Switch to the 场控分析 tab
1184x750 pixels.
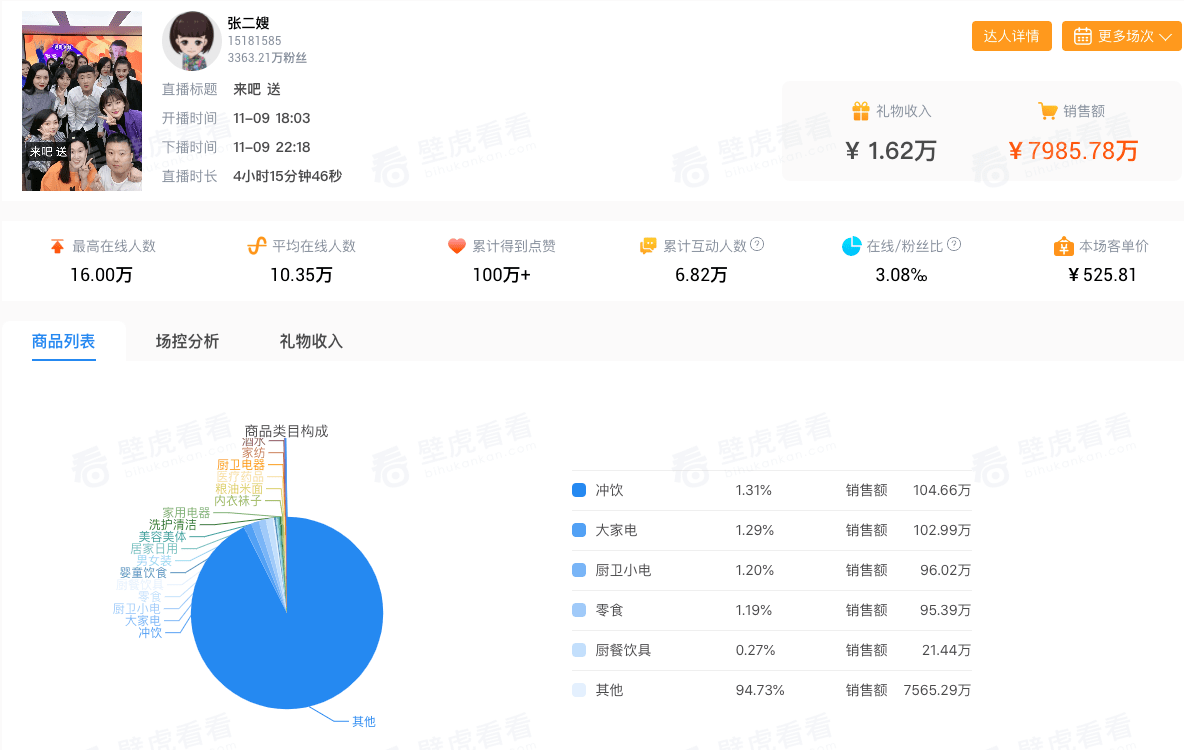(187, 341)
